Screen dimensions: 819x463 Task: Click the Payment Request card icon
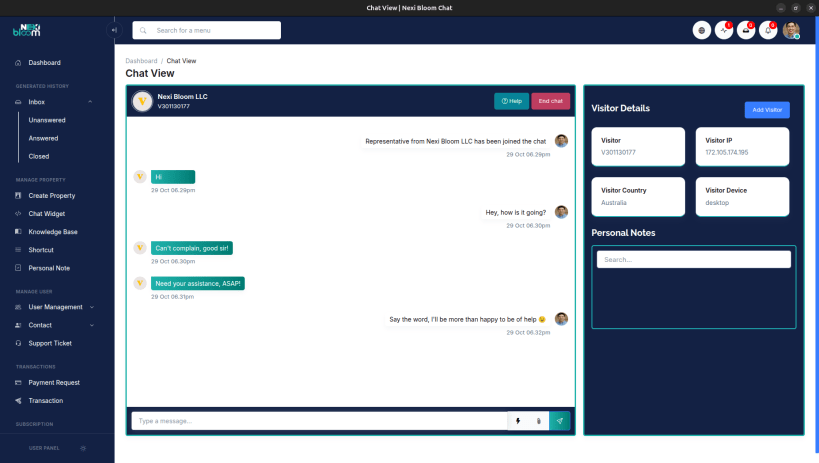(x=18, y=383)
